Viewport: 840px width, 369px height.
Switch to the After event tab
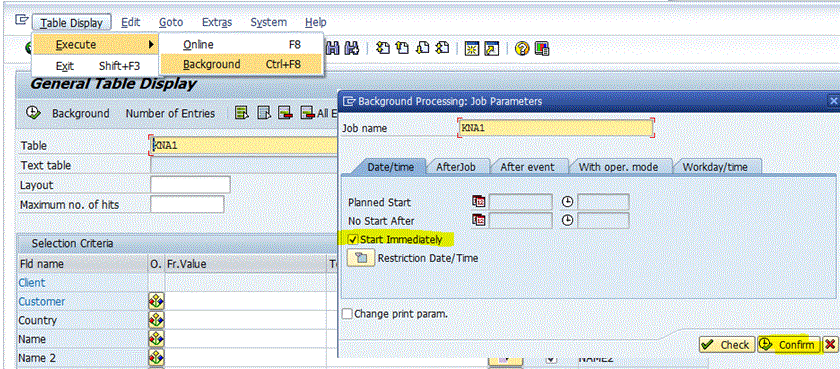(527, 167)
